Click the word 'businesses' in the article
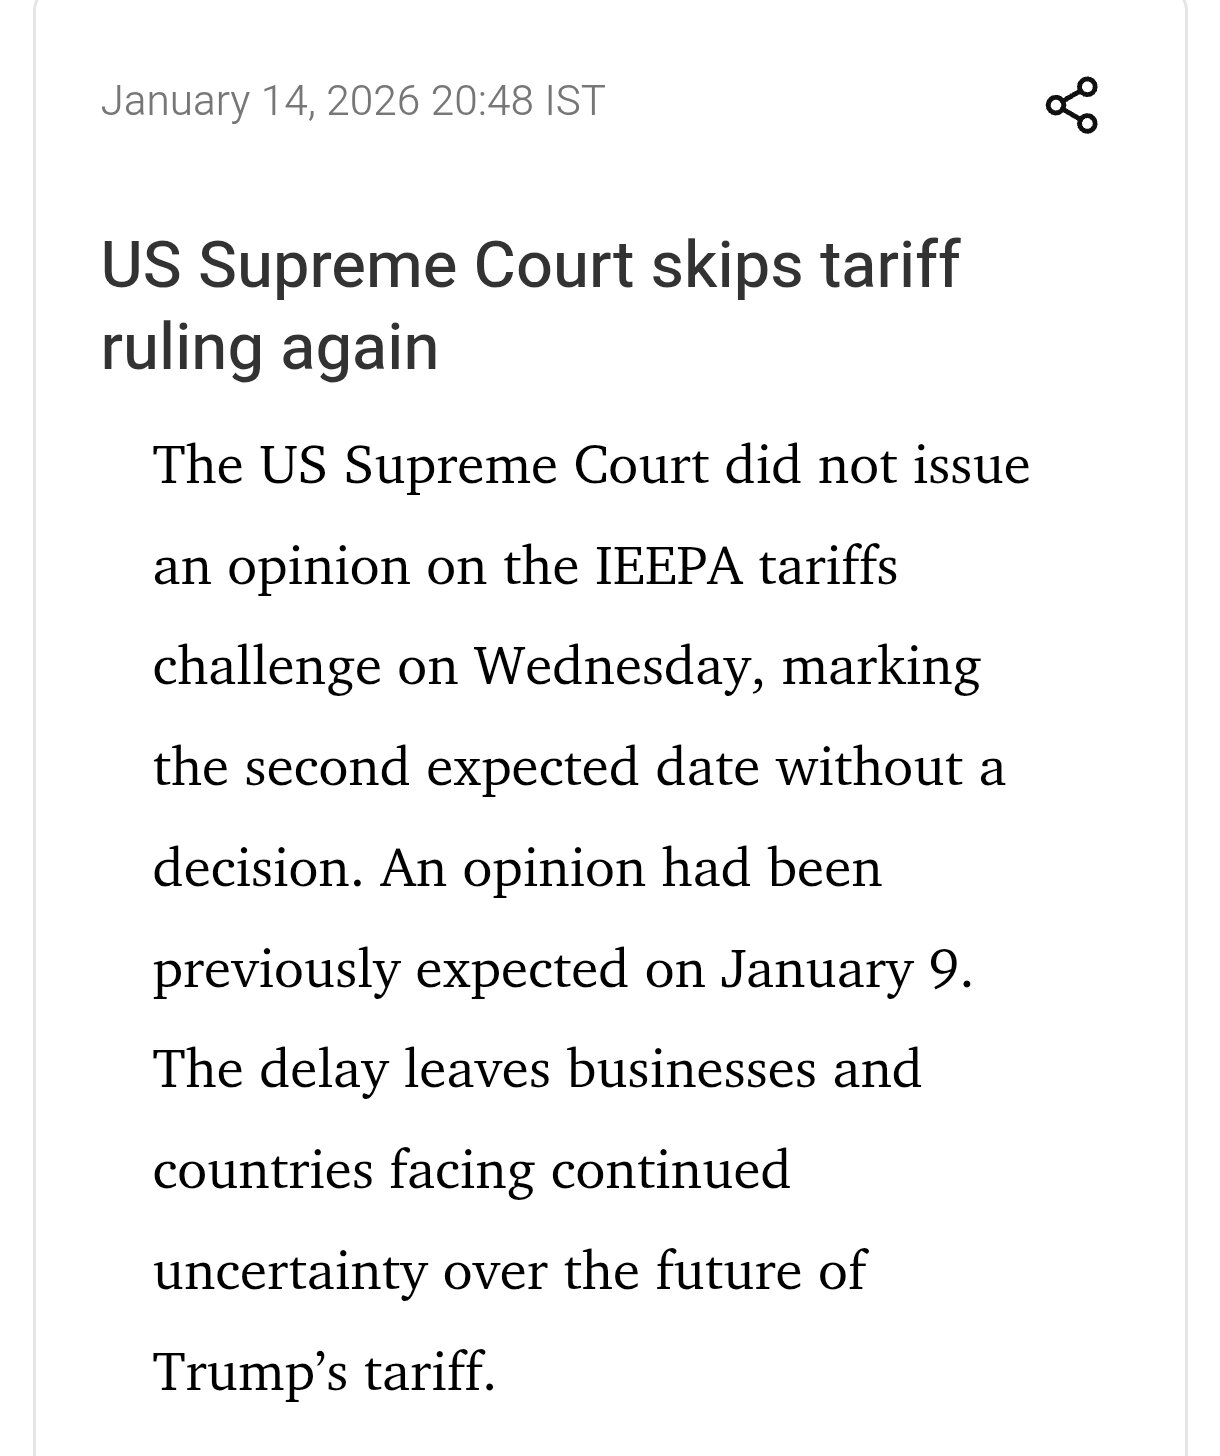 pyautogui.click(x=693, y=1069)
